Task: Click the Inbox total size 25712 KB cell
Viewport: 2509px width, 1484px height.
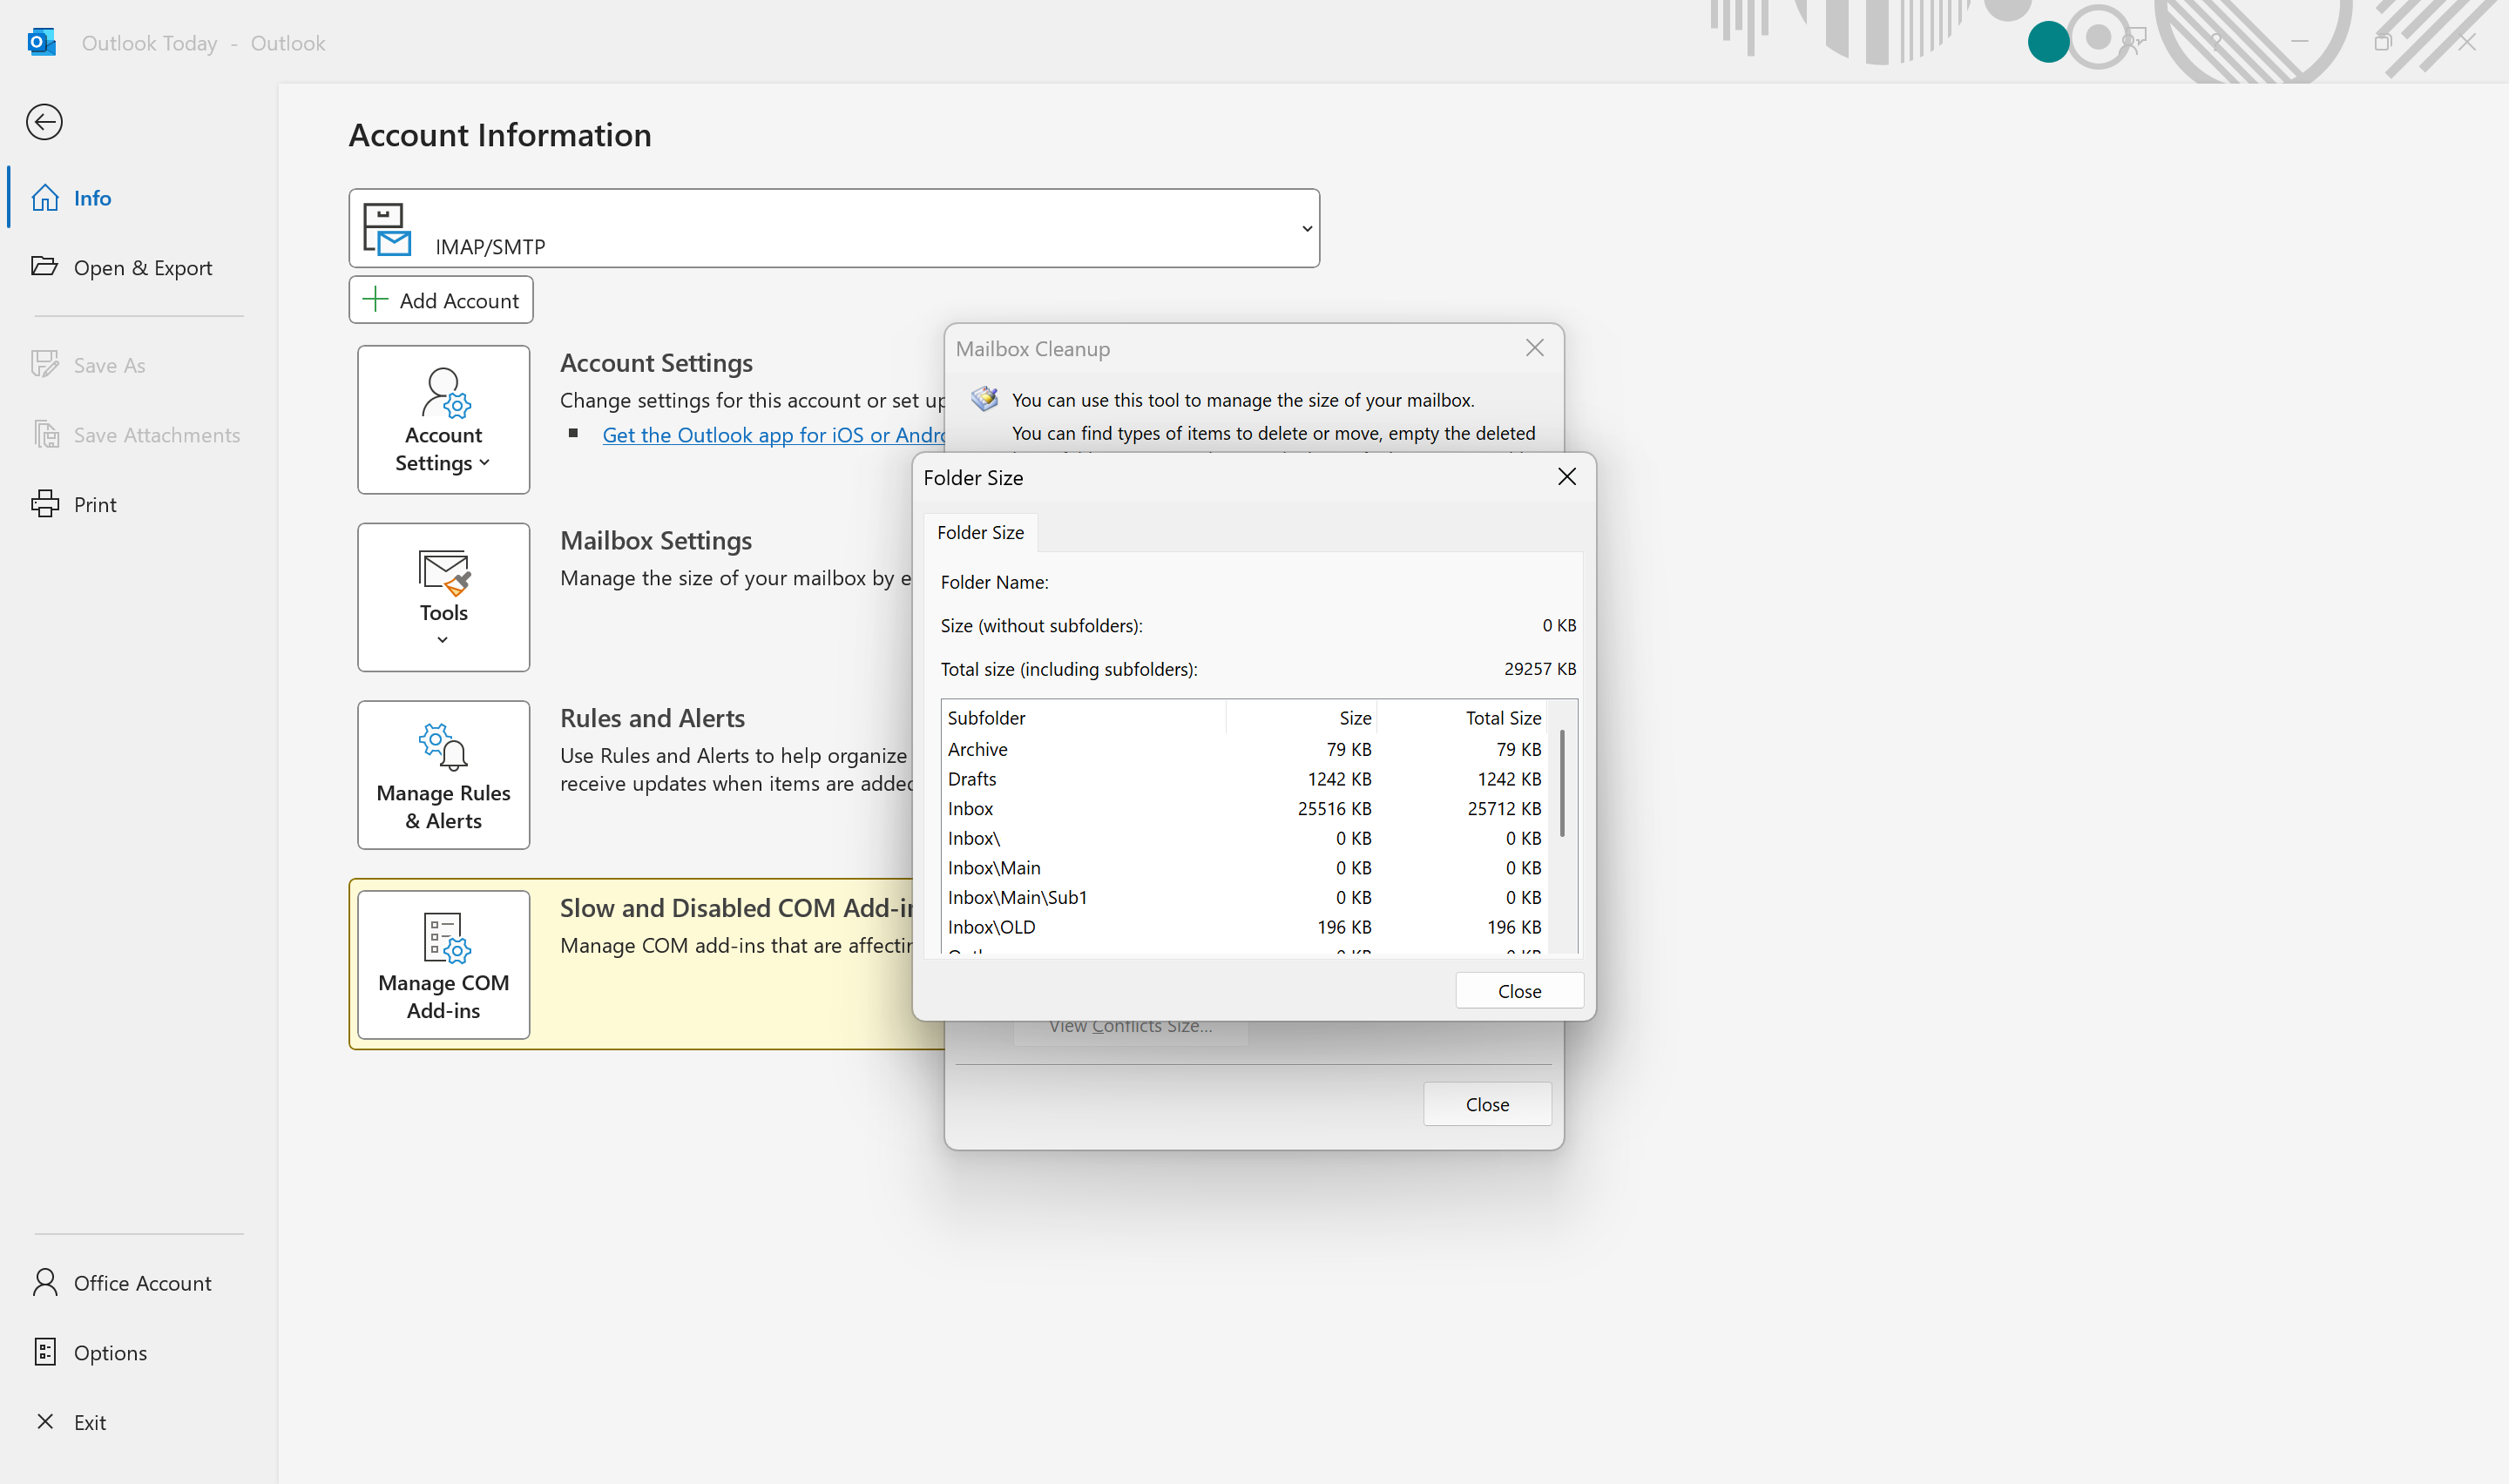Action: 1504,808
